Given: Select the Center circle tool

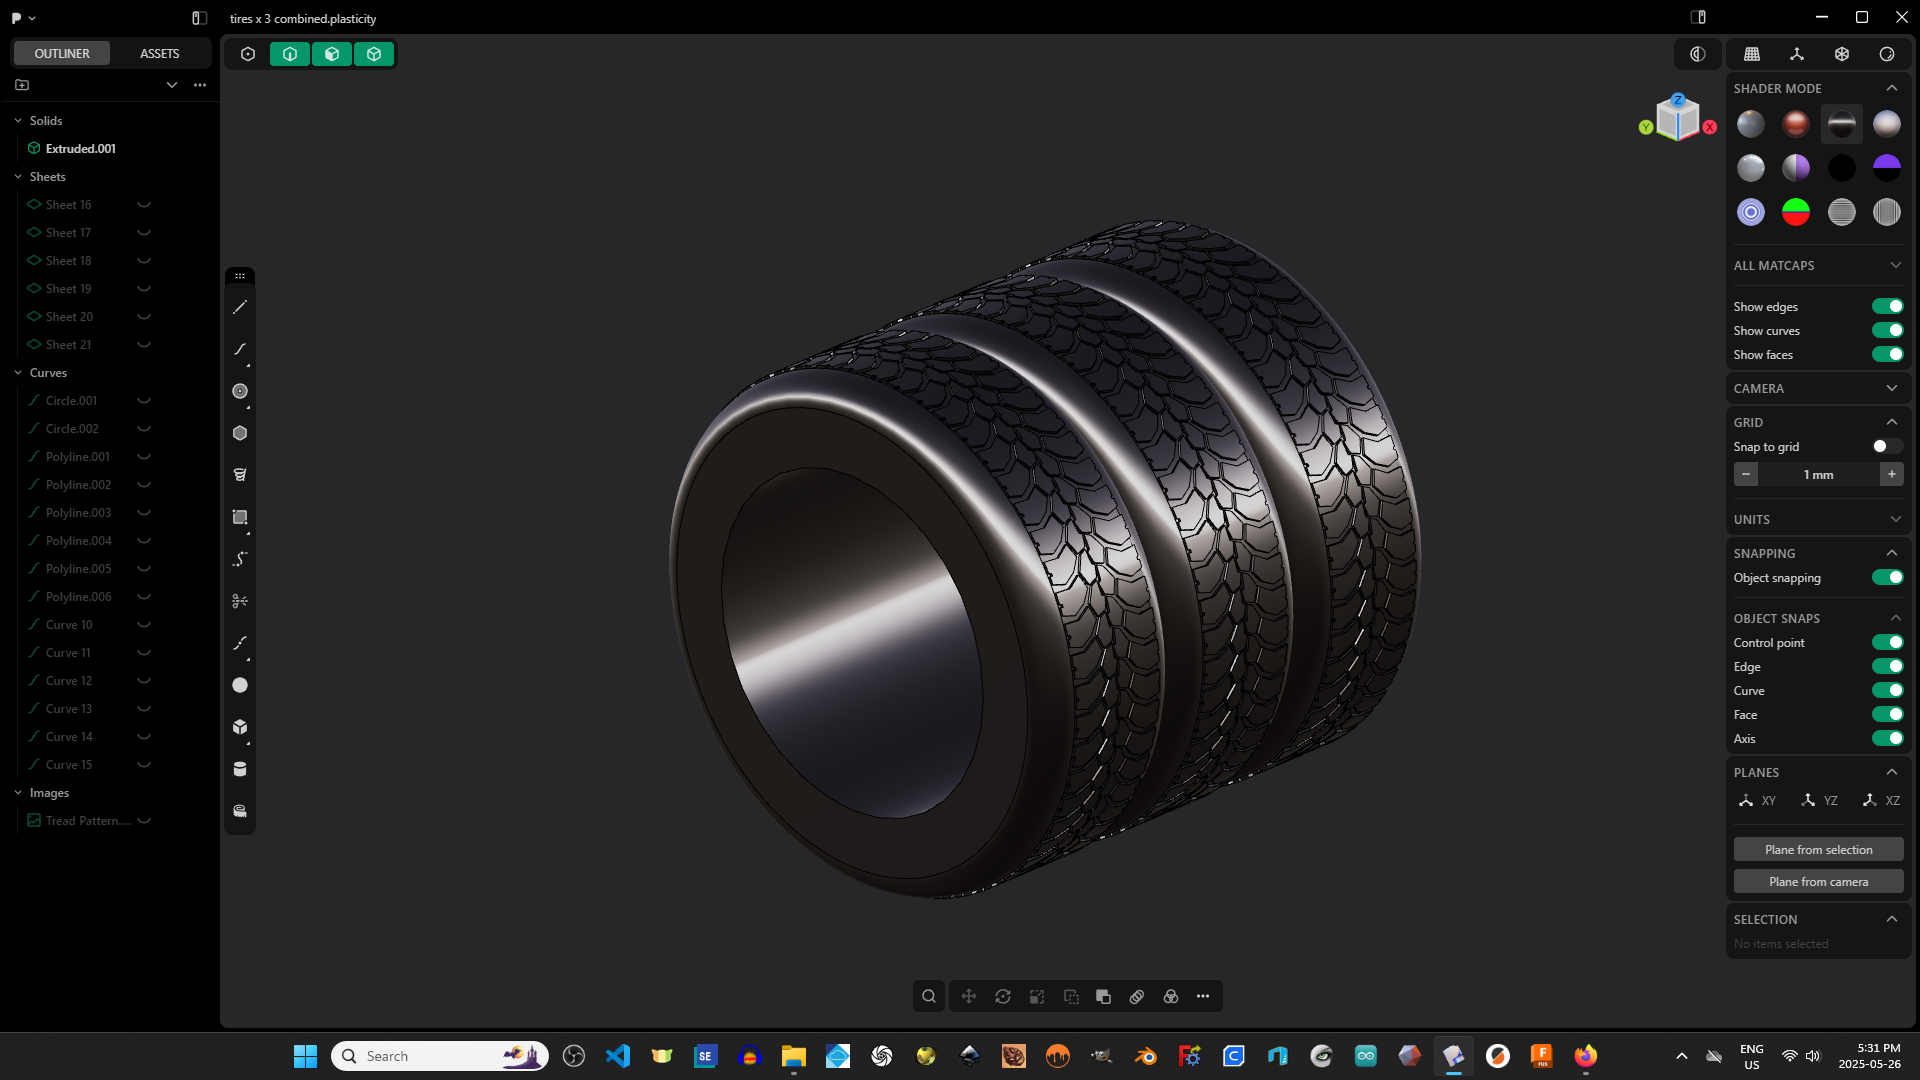Looking at the screenshot, I should 240,391.
